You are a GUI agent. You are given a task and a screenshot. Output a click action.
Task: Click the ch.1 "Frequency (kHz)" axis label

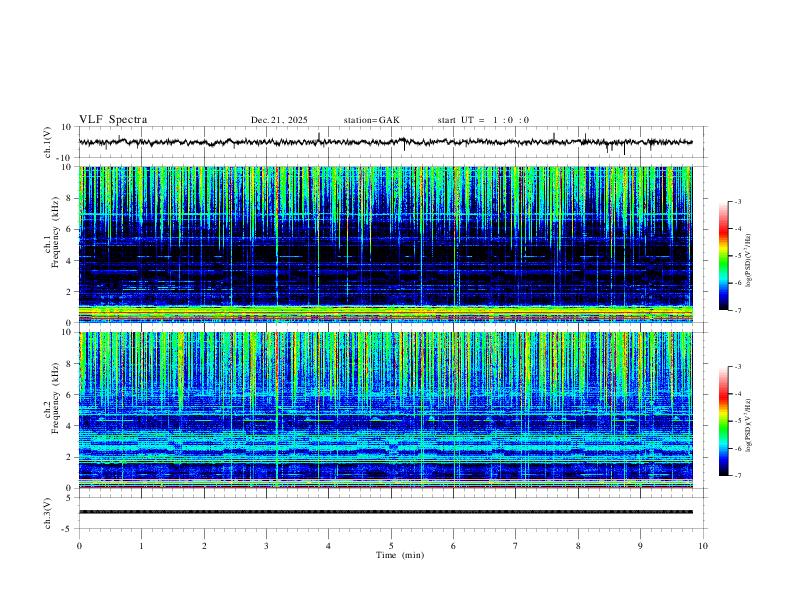coord(56,231)
